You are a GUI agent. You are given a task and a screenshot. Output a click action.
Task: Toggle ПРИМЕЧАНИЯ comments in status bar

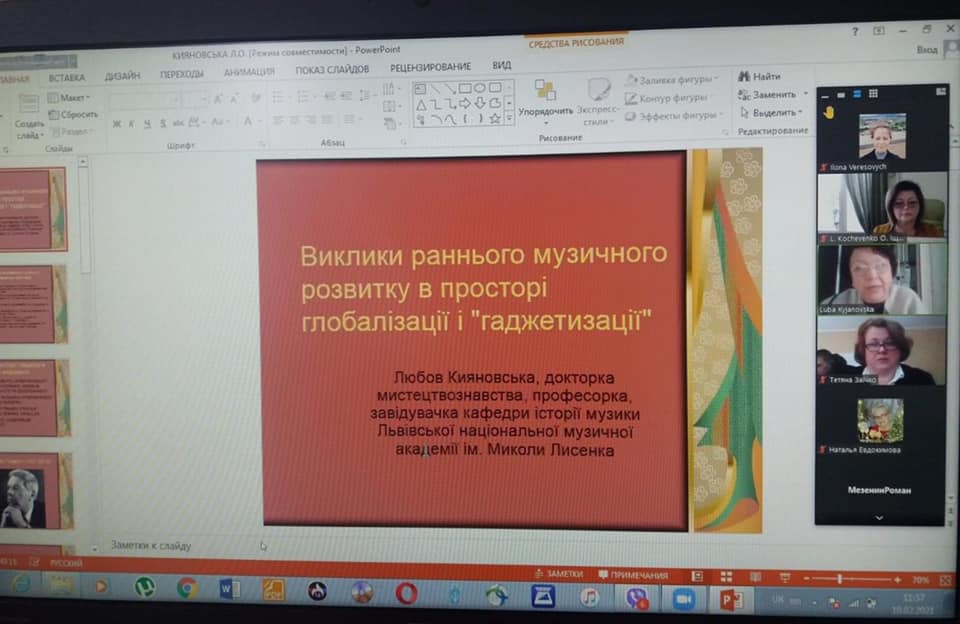click(633, 575)
